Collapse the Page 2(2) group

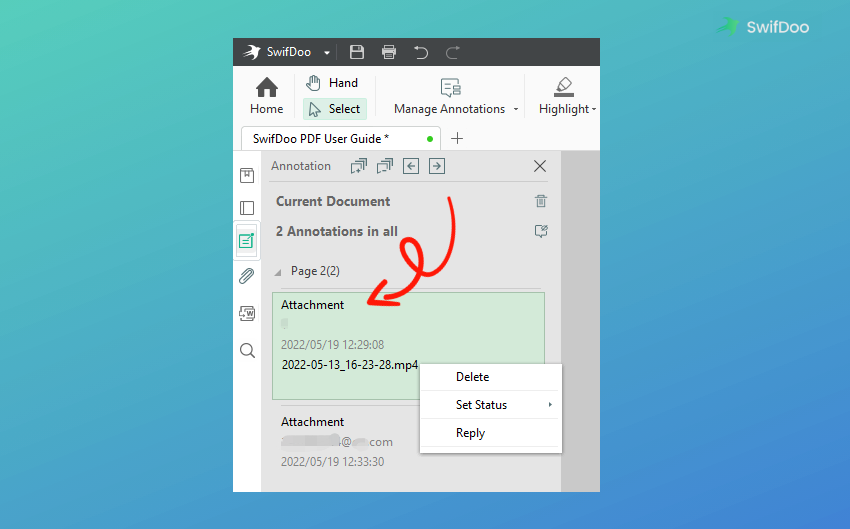point(278,272)
